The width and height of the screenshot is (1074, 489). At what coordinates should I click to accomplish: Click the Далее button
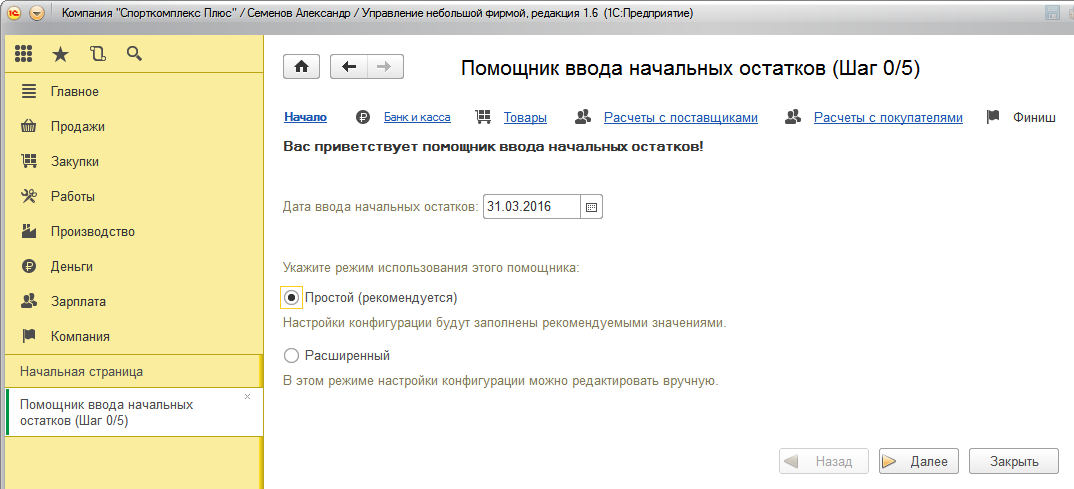click(x=919, y=462)
